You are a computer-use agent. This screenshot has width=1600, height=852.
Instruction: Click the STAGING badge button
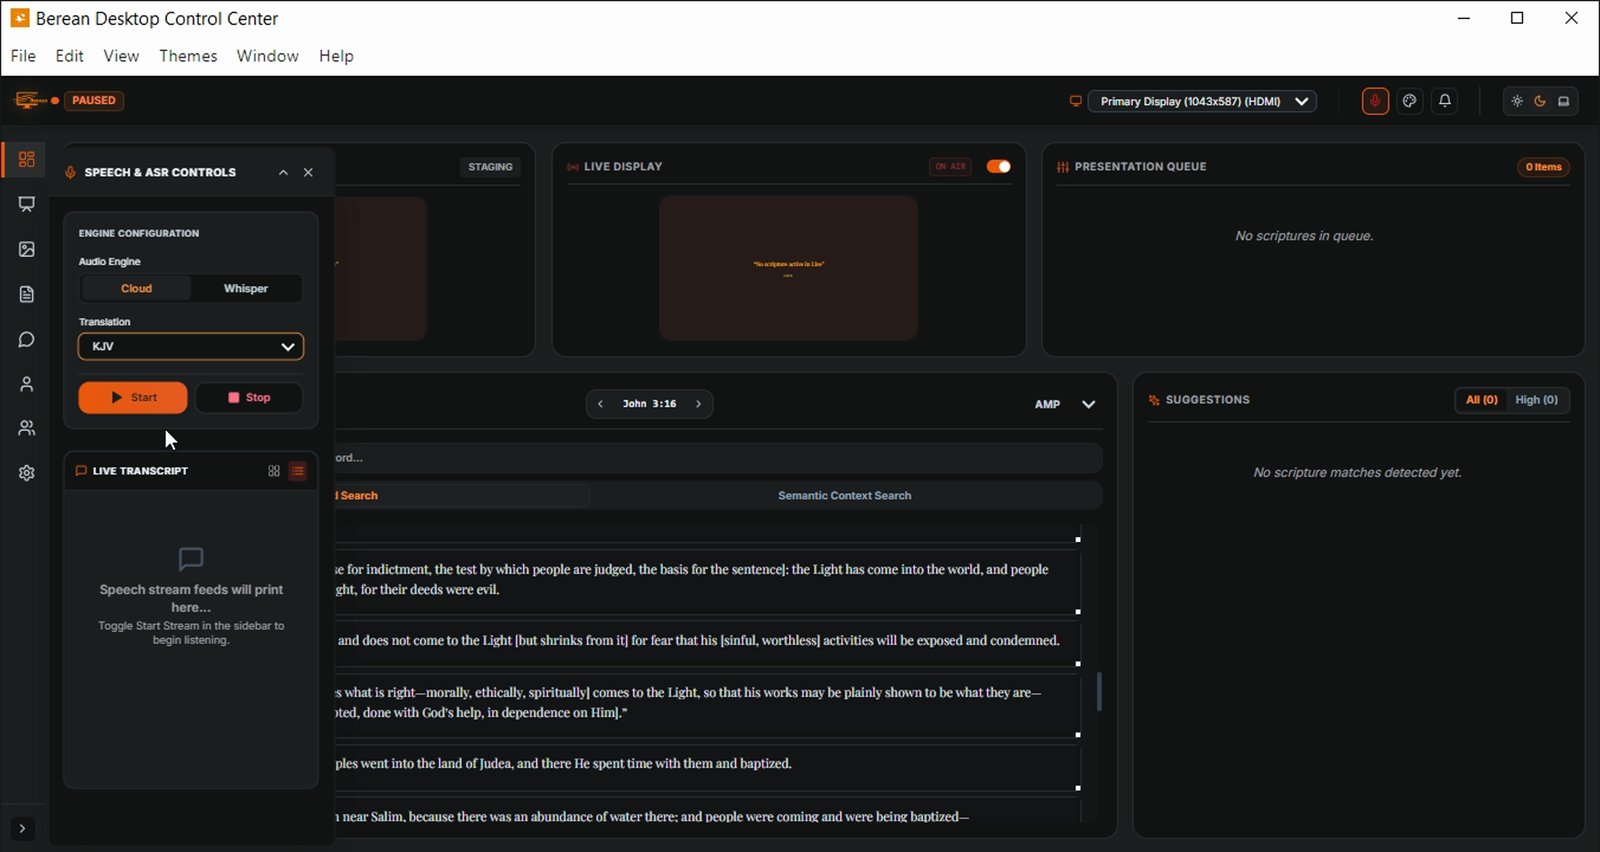[x=490, y=167]
